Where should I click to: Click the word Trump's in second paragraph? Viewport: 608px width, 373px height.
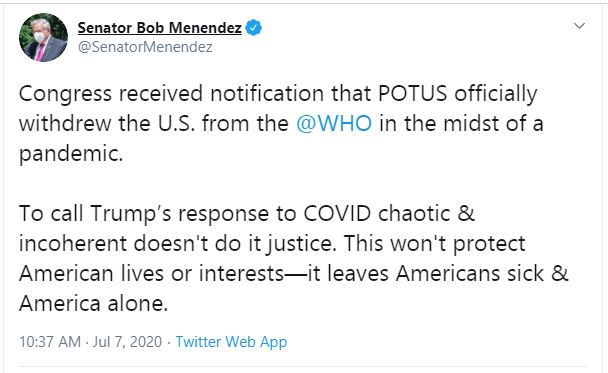[131, 214]
